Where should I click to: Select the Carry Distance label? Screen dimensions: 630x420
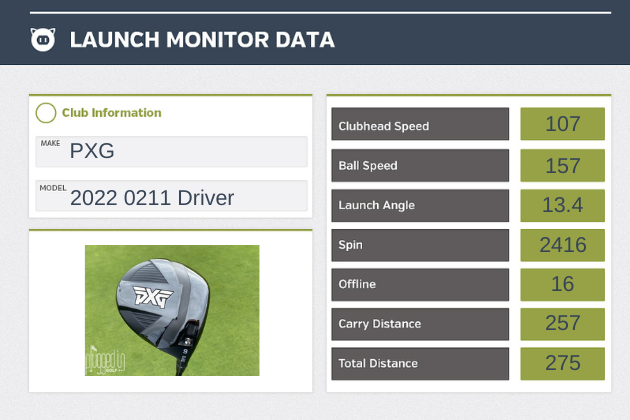point(420,324)
